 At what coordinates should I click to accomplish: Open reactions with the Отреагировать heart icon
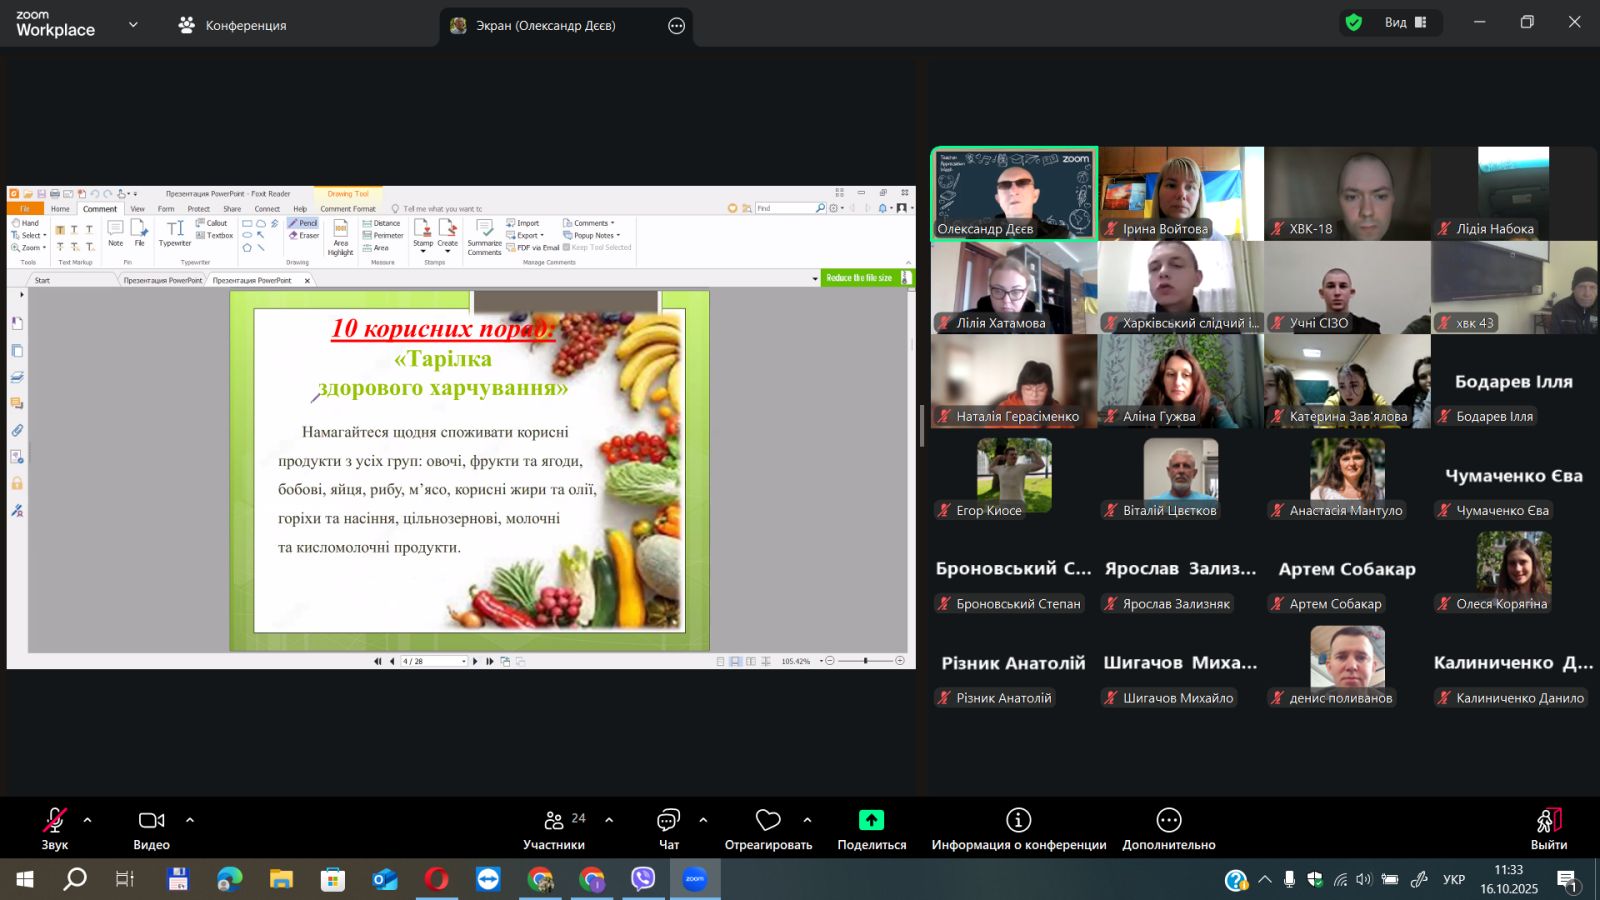tap(768, 821)
